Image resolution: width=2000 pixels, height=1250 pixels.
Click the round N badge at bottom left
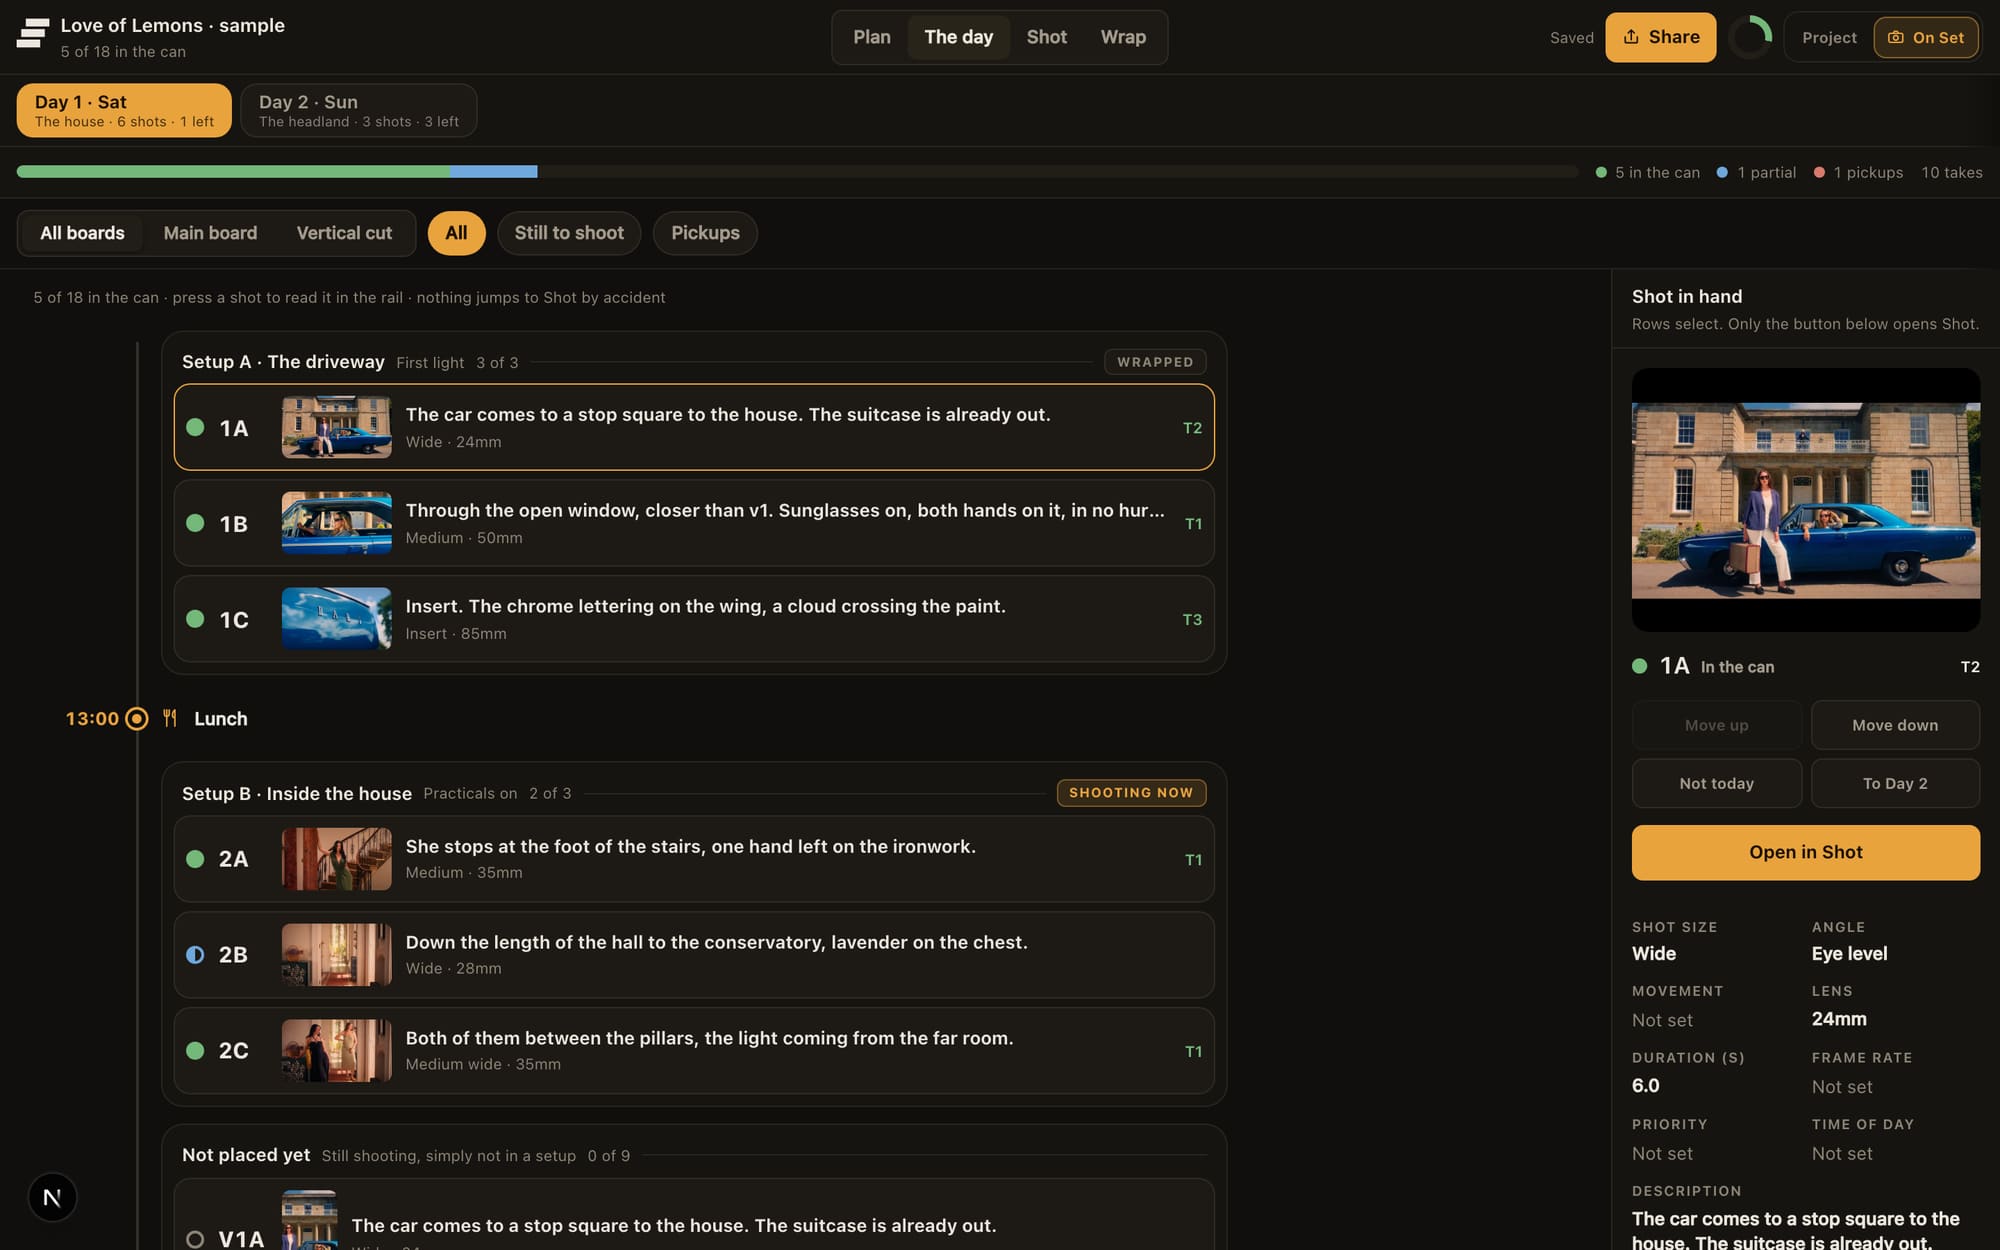coord(52,1197)
